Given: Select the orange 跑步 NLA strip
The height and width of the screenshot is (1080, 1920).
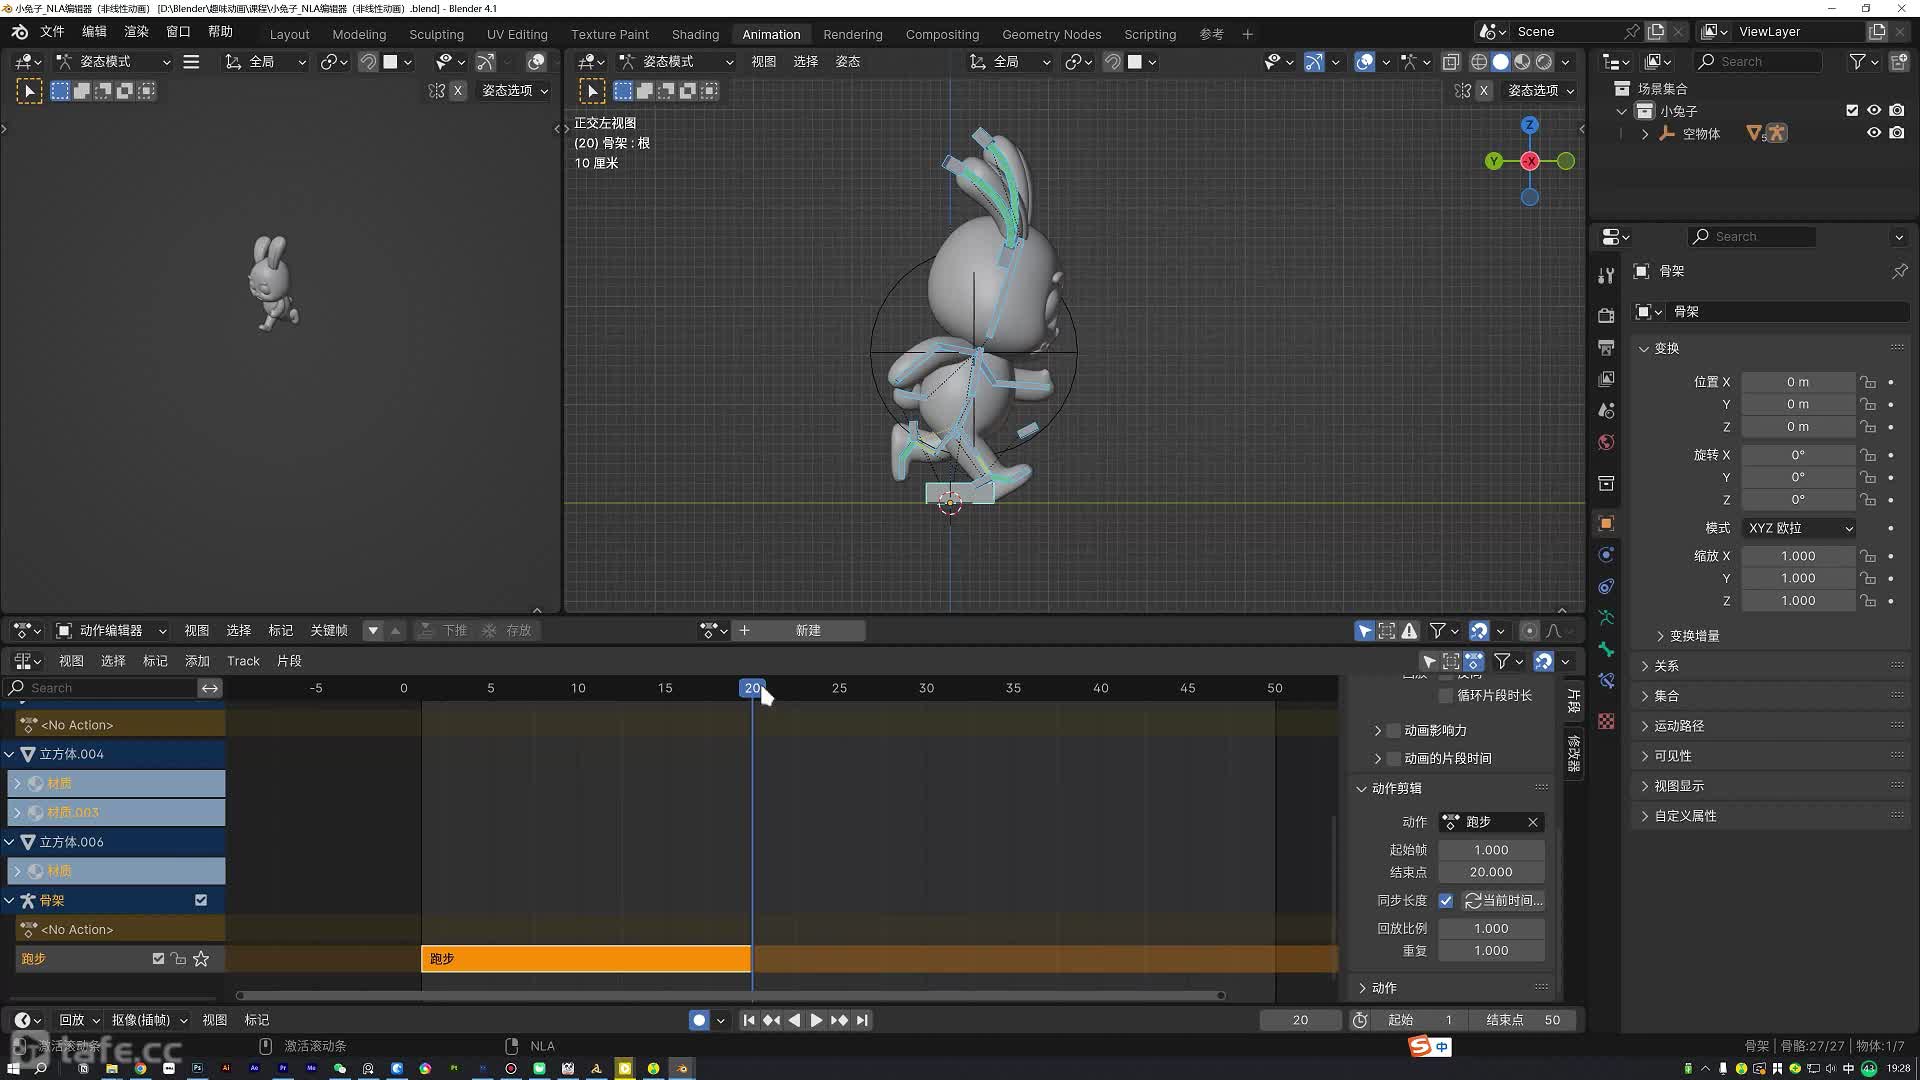Looking at the screenshot, I should point(586,959).
